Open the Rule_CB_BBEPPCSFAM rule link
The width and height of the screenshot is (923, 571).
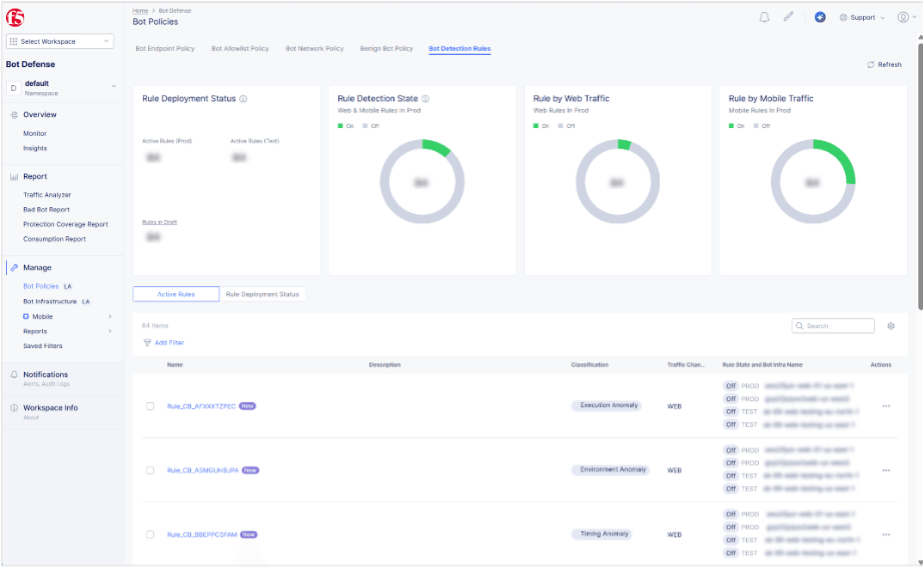[x=202, y=535]
